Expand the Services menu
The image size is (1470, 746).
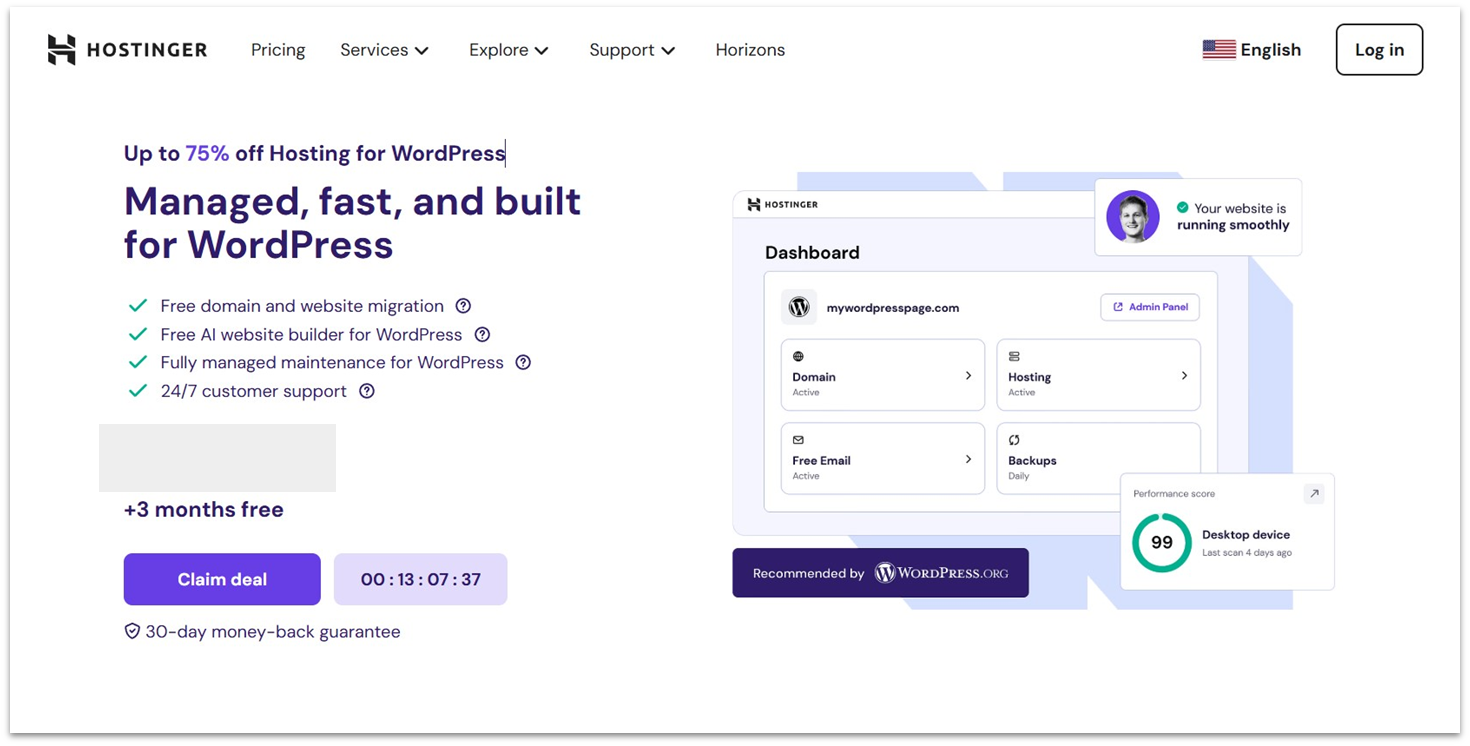(x=384, y=50)
